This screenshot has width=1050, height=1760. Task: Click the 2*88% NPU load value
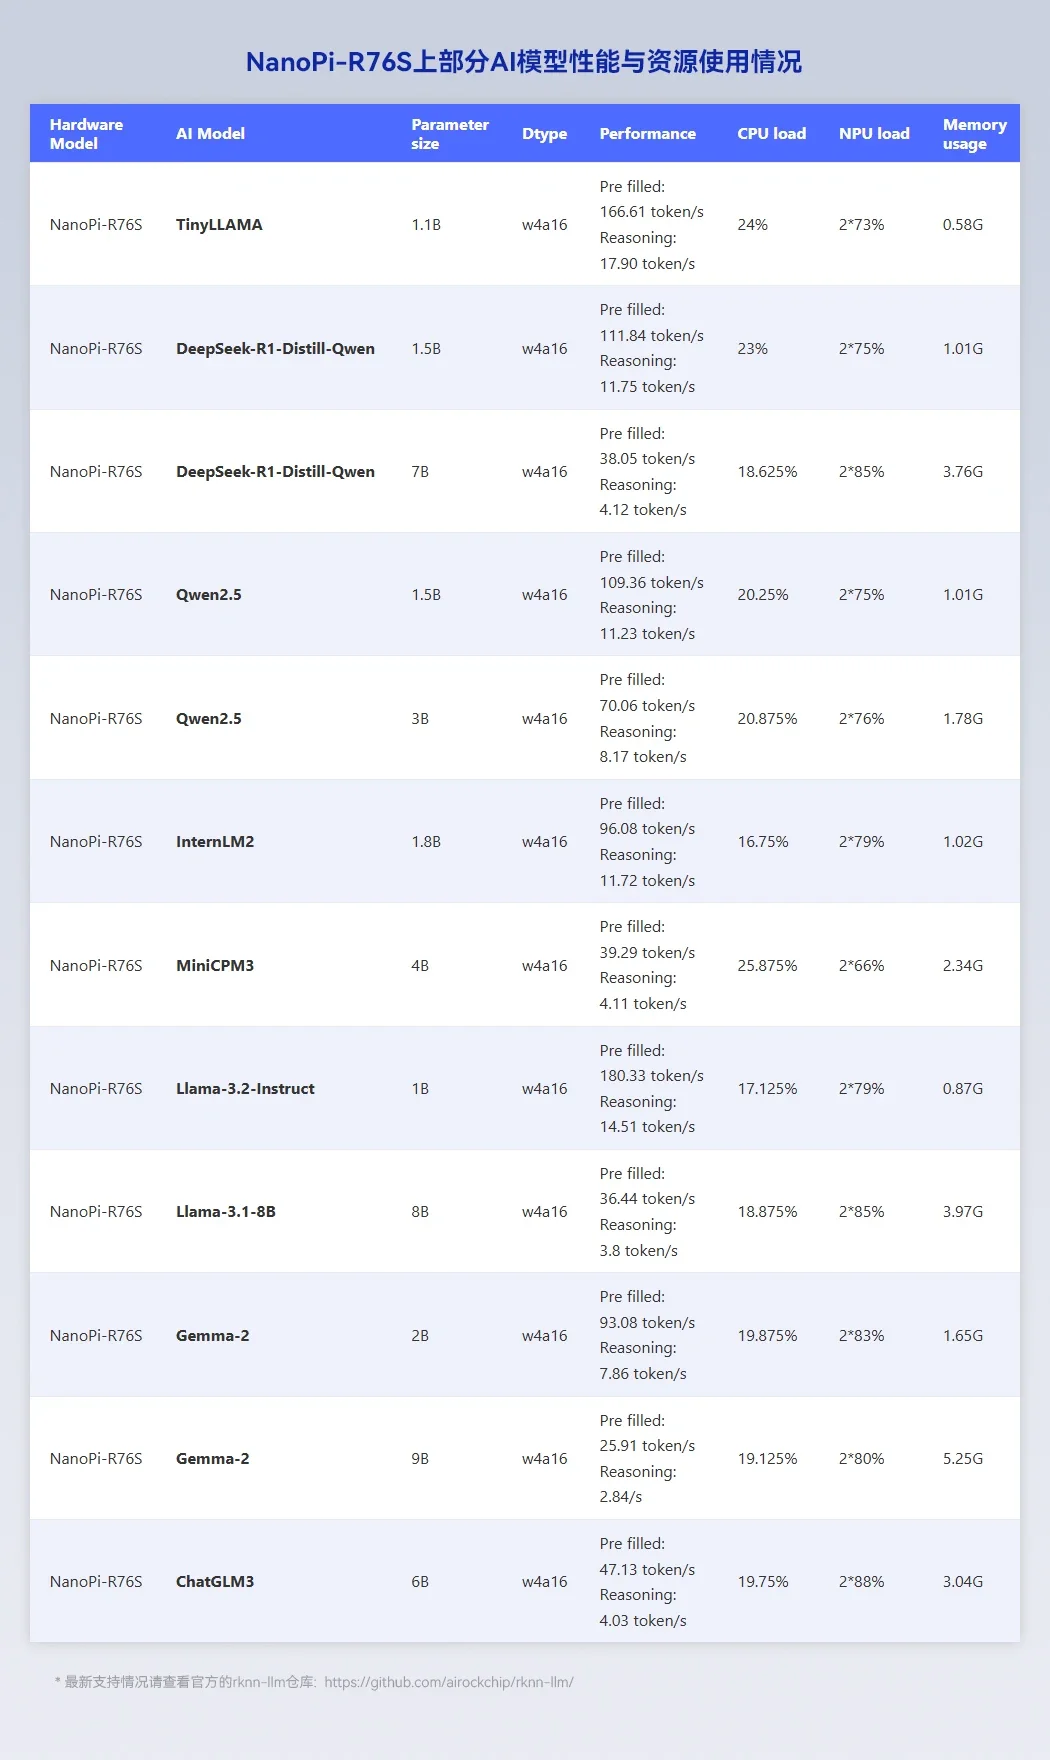[x=861, y=1582]
